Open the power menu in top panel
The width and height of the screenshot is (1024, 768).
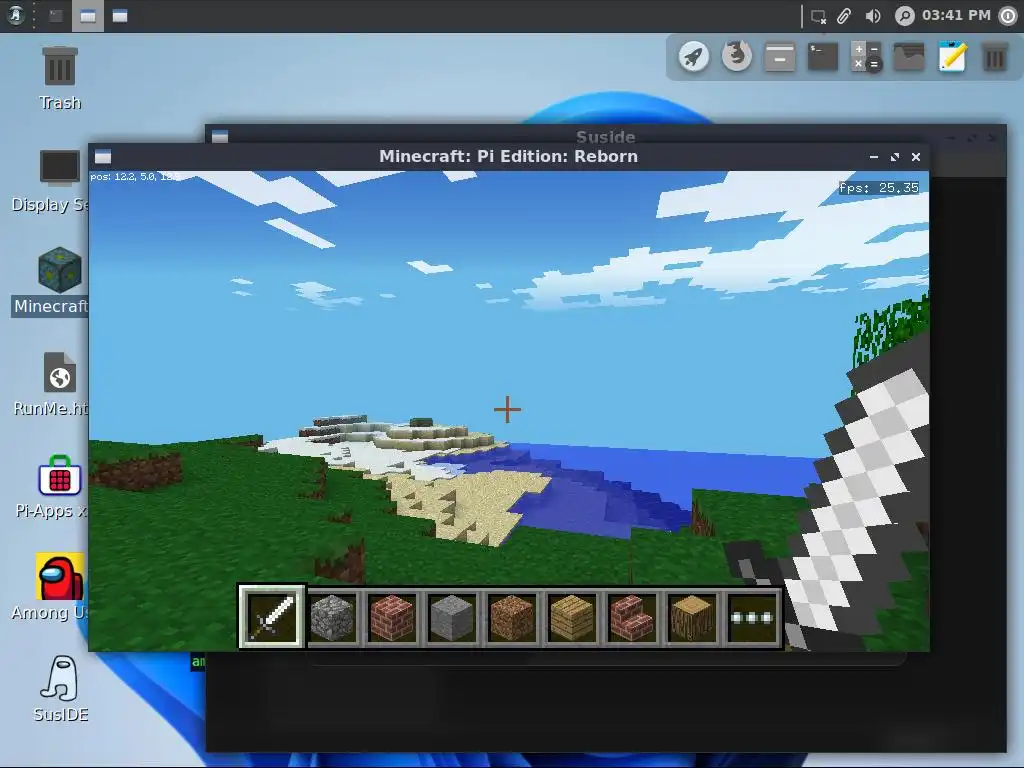1008,16
